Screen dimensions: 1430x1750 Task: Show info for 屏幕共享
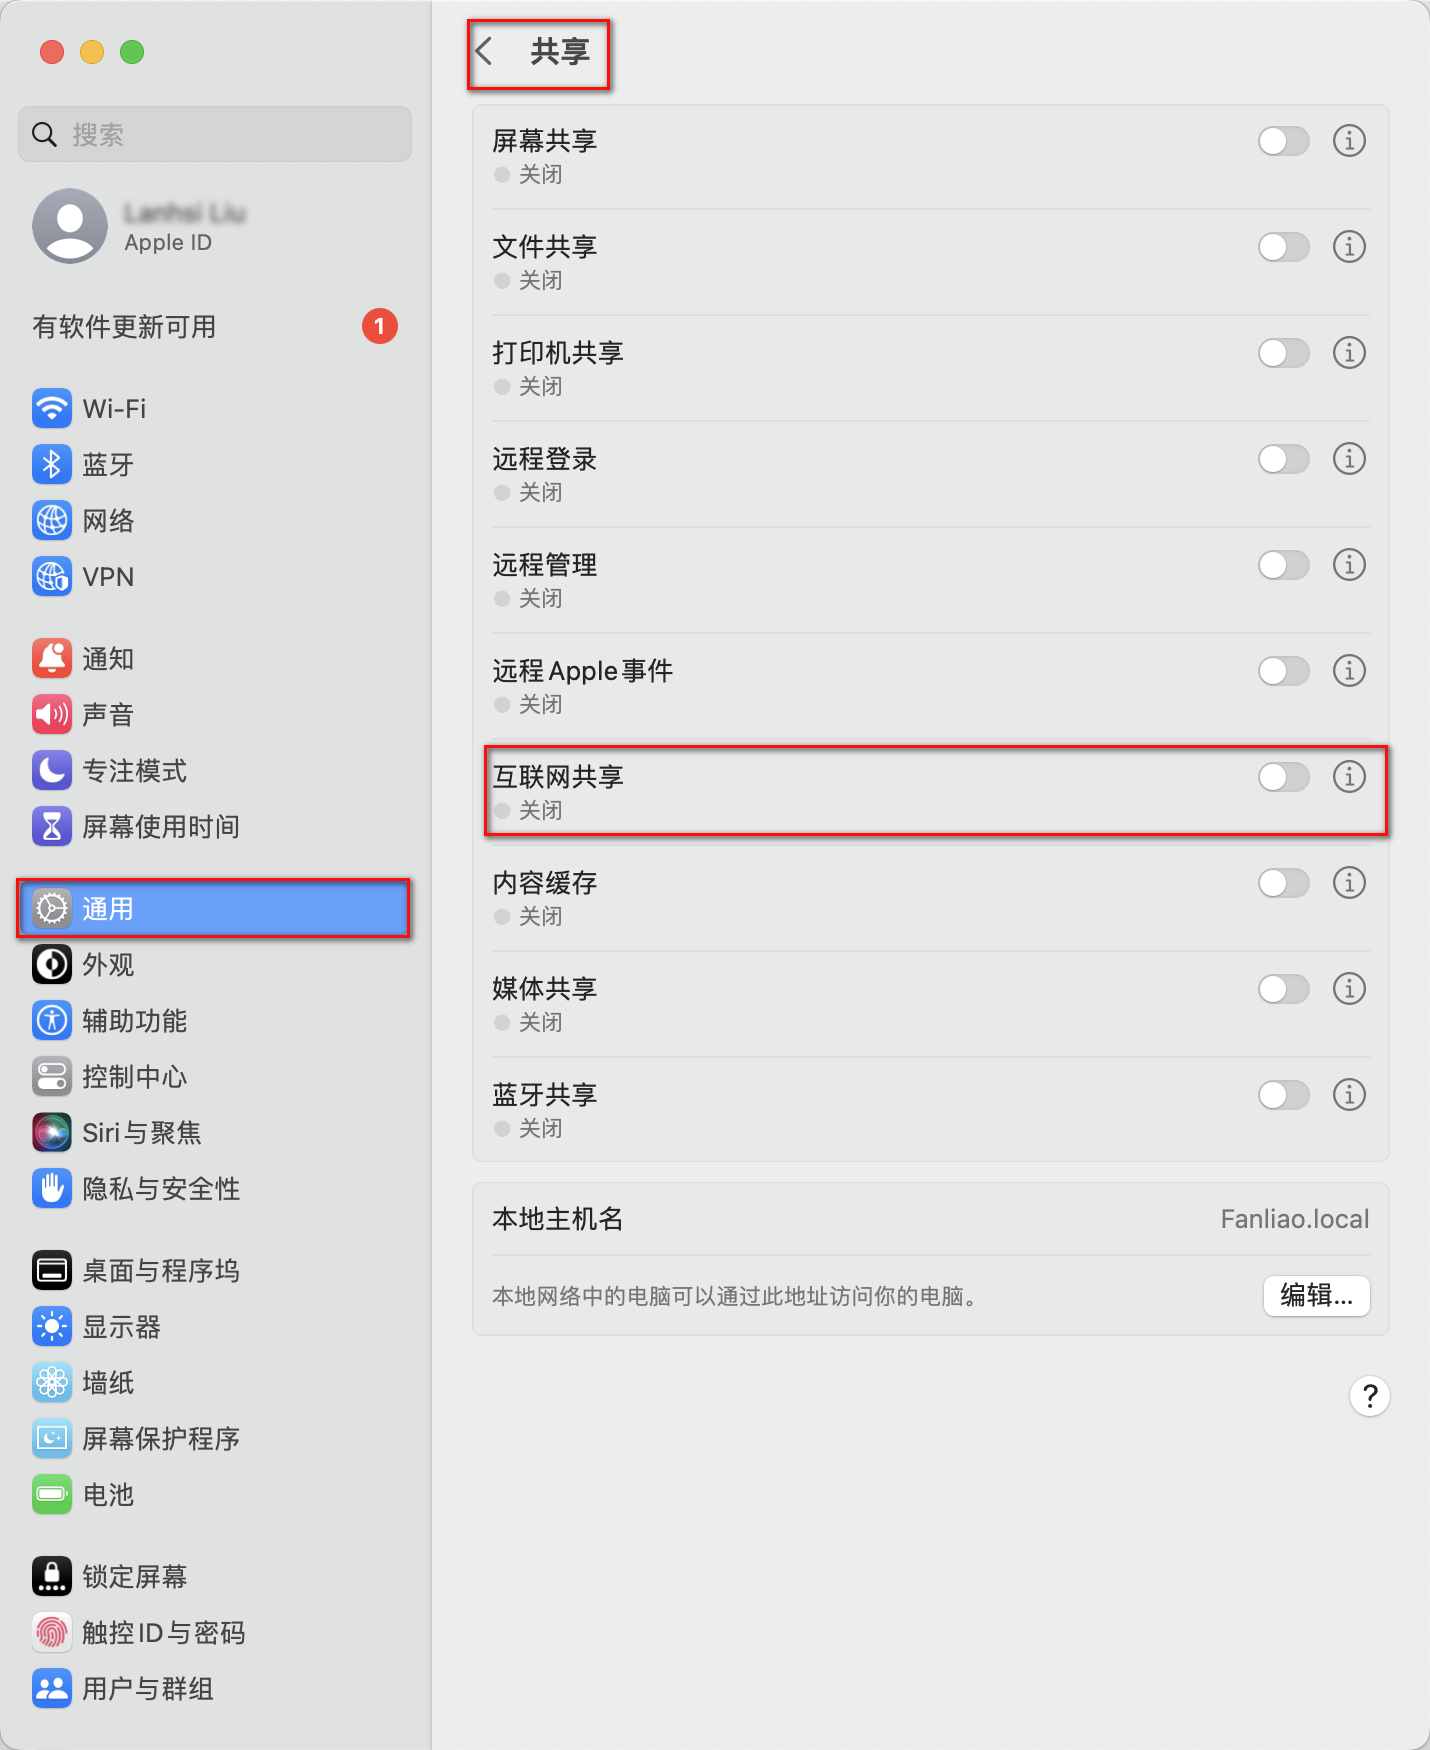[1349, 141]
